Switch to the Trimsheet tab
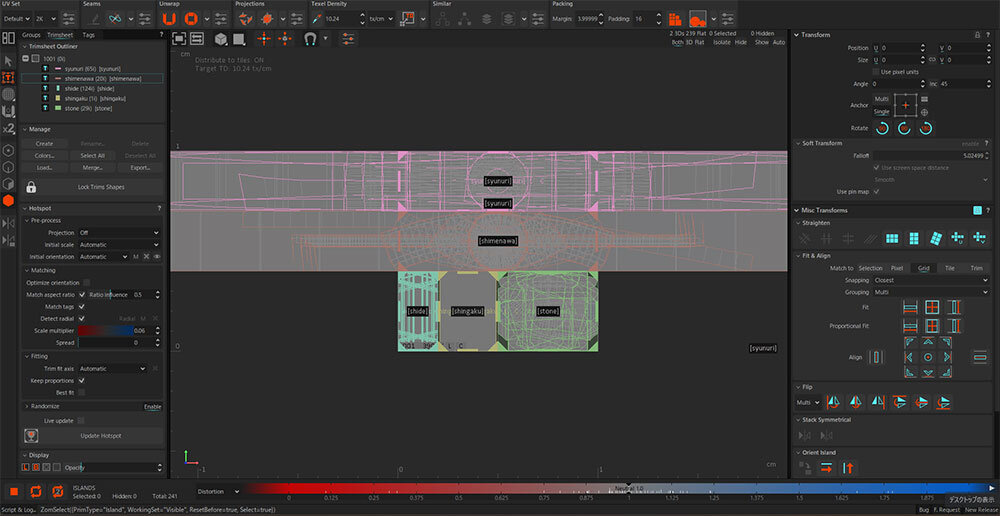Screen dimensions: 1000x516 pyautogui.click(x=61, y=35)
